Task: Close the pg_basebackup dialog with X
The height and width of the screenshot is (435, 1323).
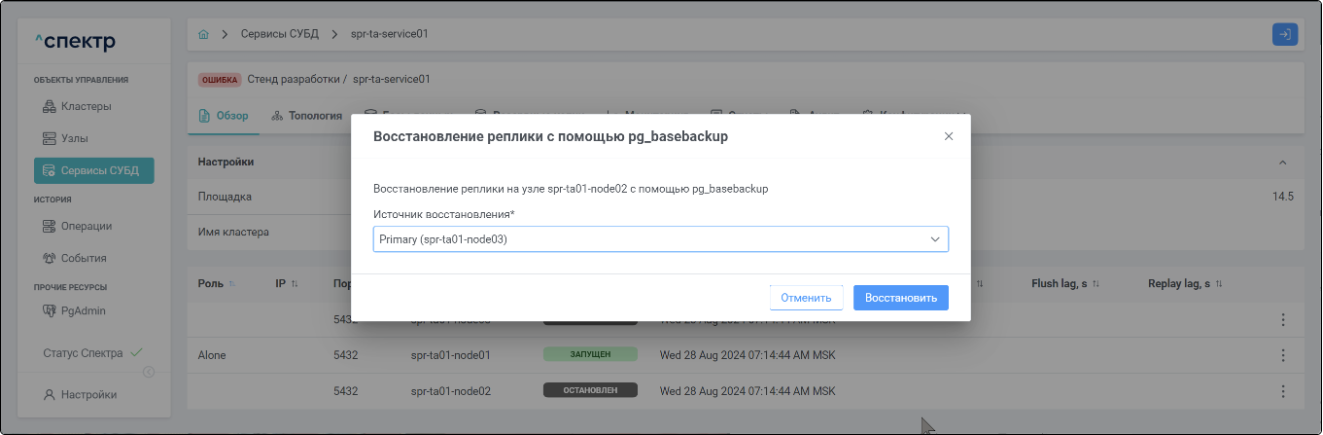Action: tap(949, 136)
